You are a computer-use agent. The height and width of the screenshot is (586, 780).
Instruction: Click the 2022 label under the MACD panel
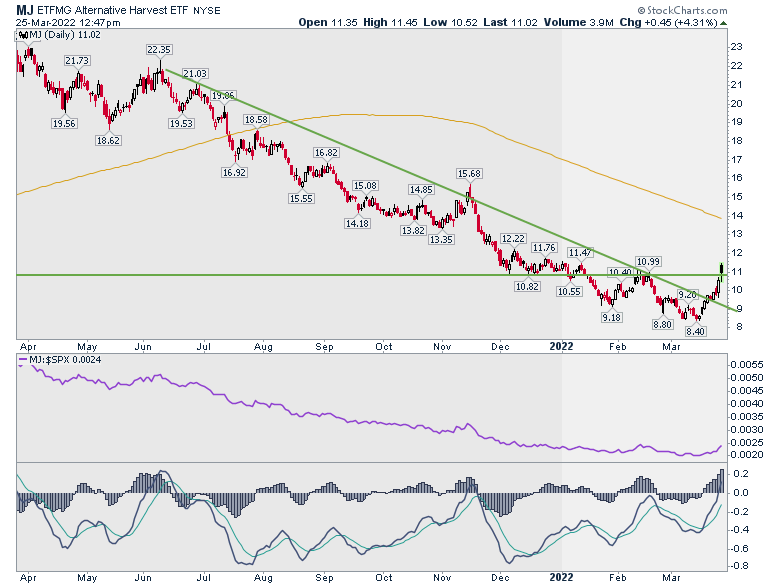(x=561, y=577)
